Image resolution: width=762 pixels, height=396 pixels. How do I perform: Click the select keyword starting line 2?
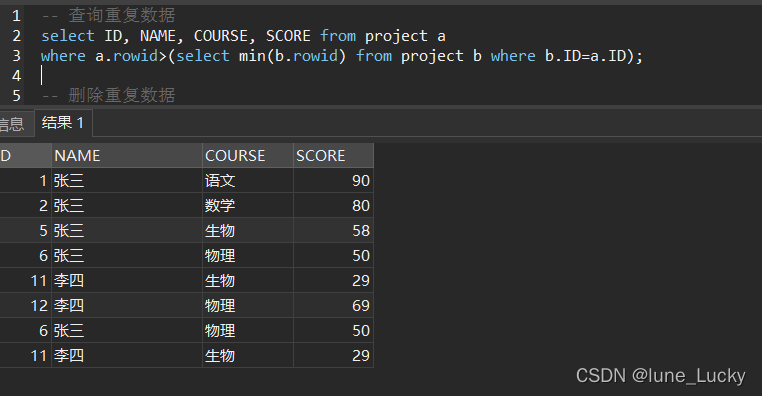pyautogui.click(x=68, y=36)
